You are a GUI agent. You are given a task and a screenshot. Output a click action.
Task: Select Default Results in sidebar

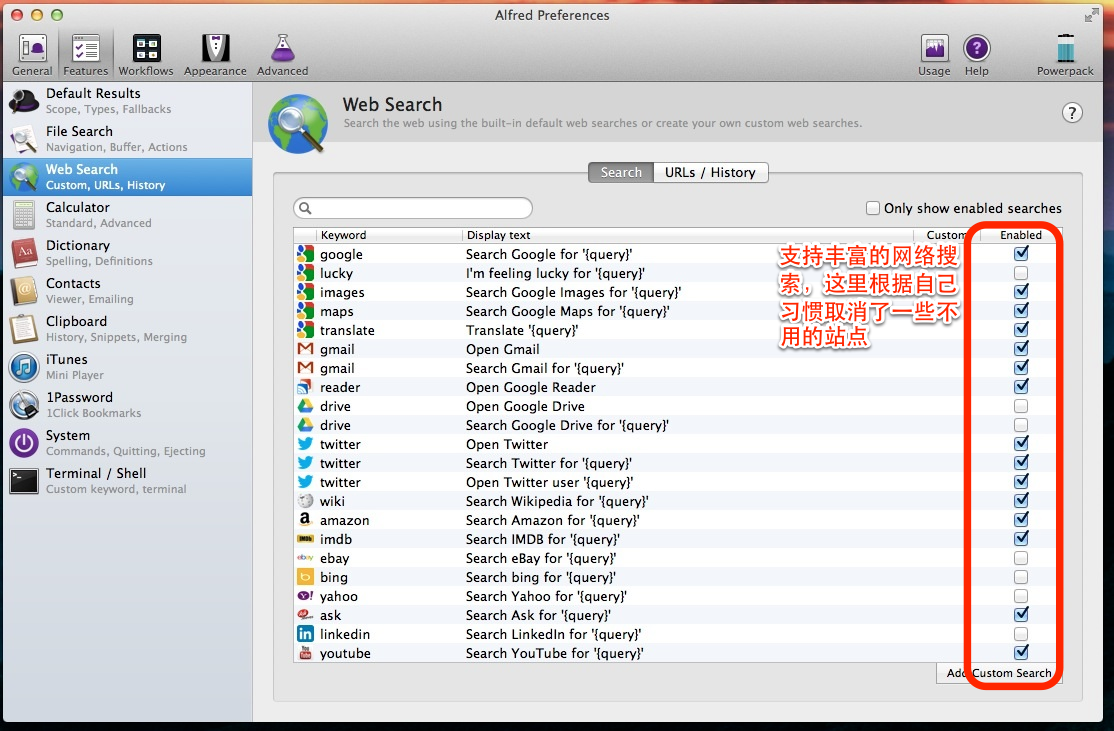click(127, 101)
